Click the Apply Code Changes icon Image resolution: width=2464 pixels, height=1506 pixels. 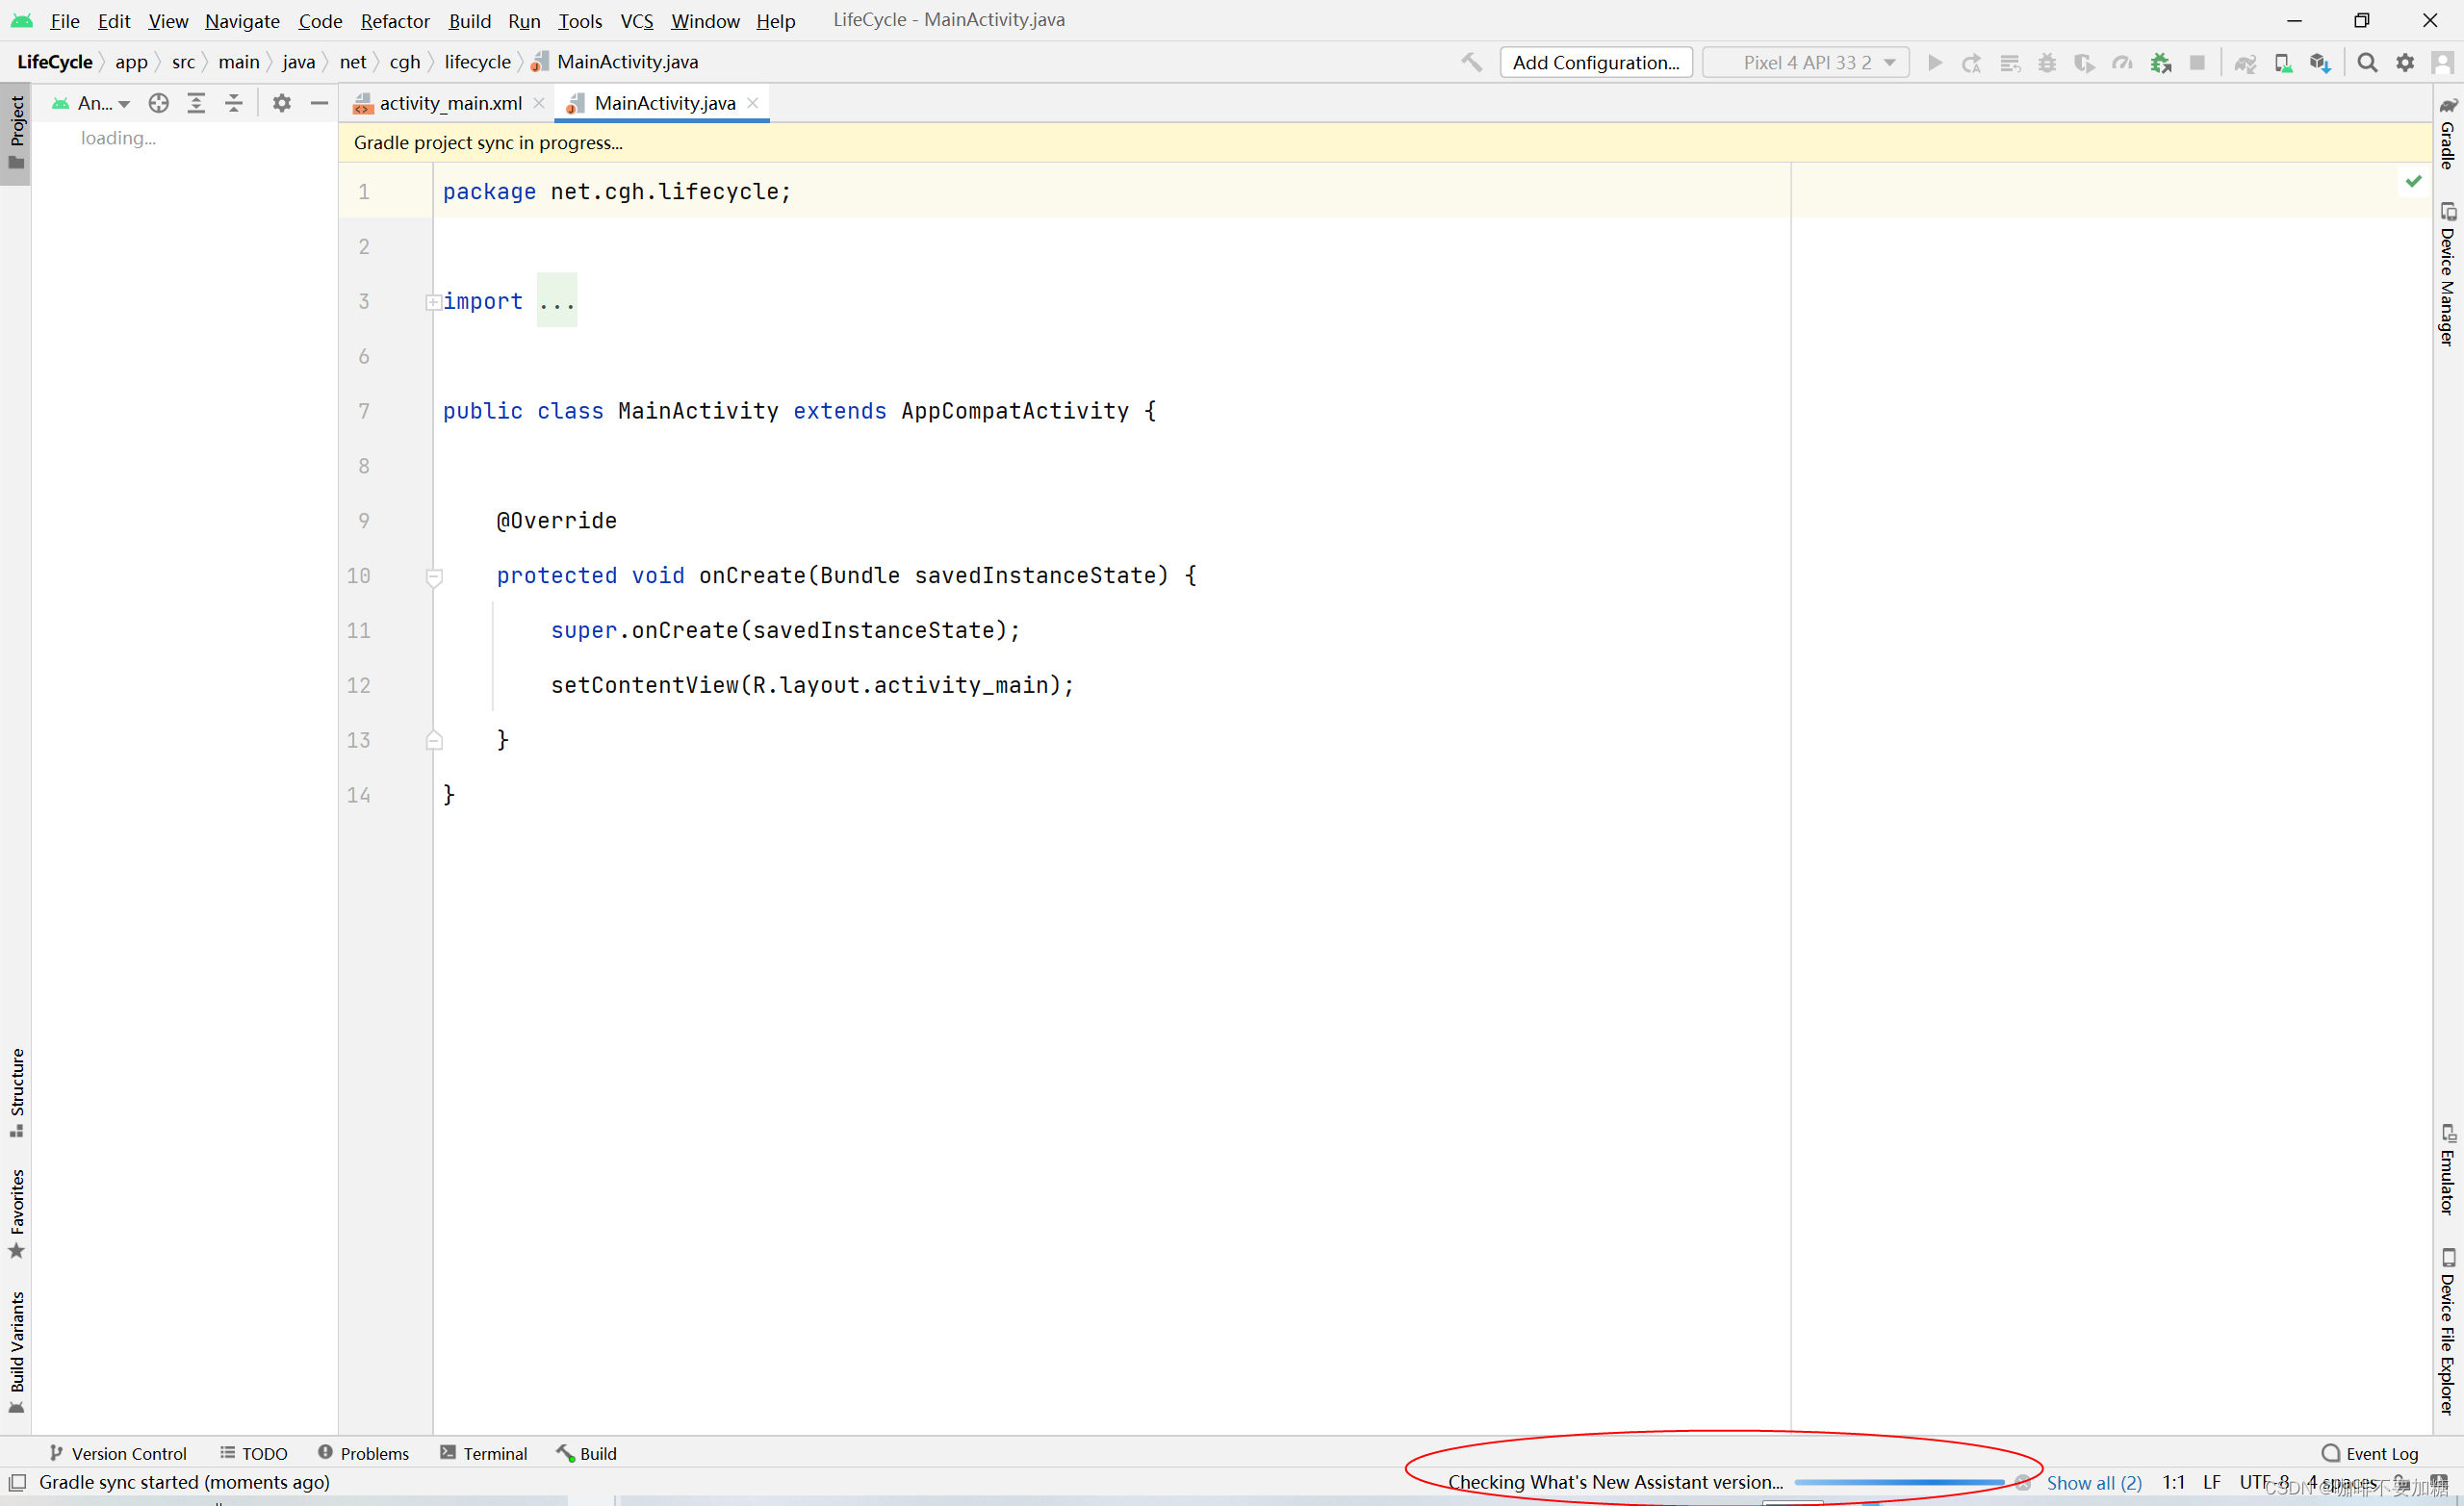[2010, 63]
